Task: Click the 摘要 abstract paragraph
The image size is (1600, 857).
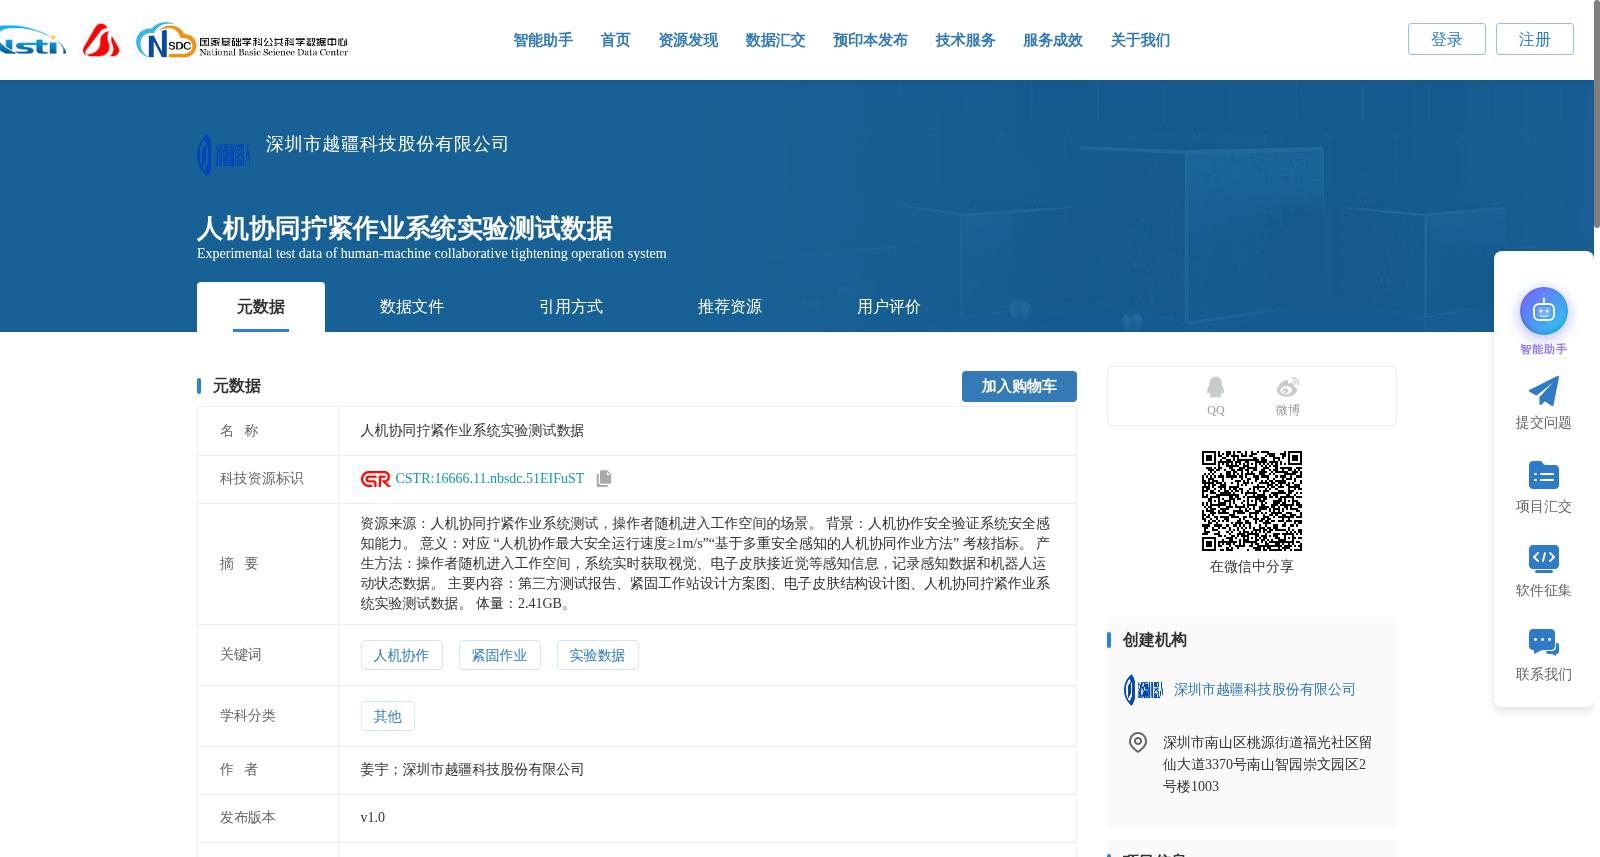Action: click(705, 564)
